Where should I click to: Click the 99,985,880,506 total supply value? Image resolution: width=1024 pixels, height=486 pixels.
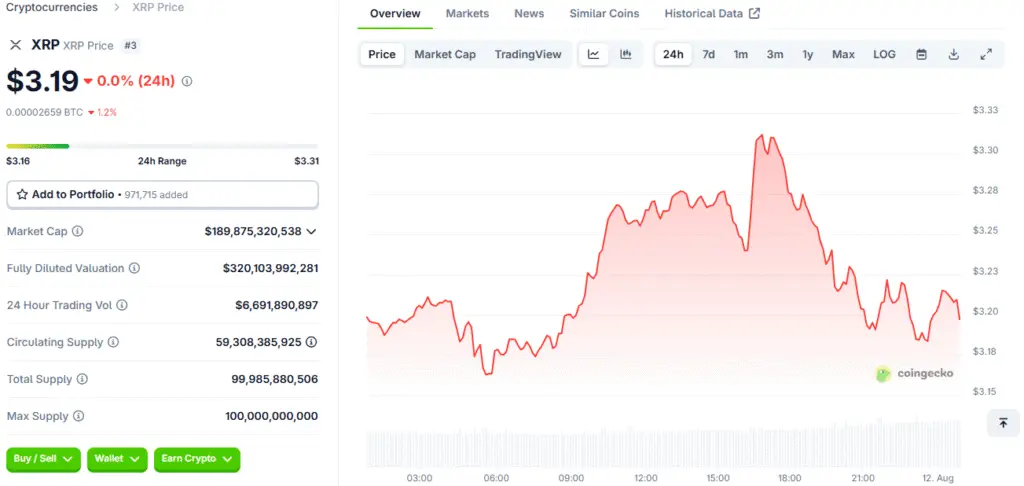[275, 380]
